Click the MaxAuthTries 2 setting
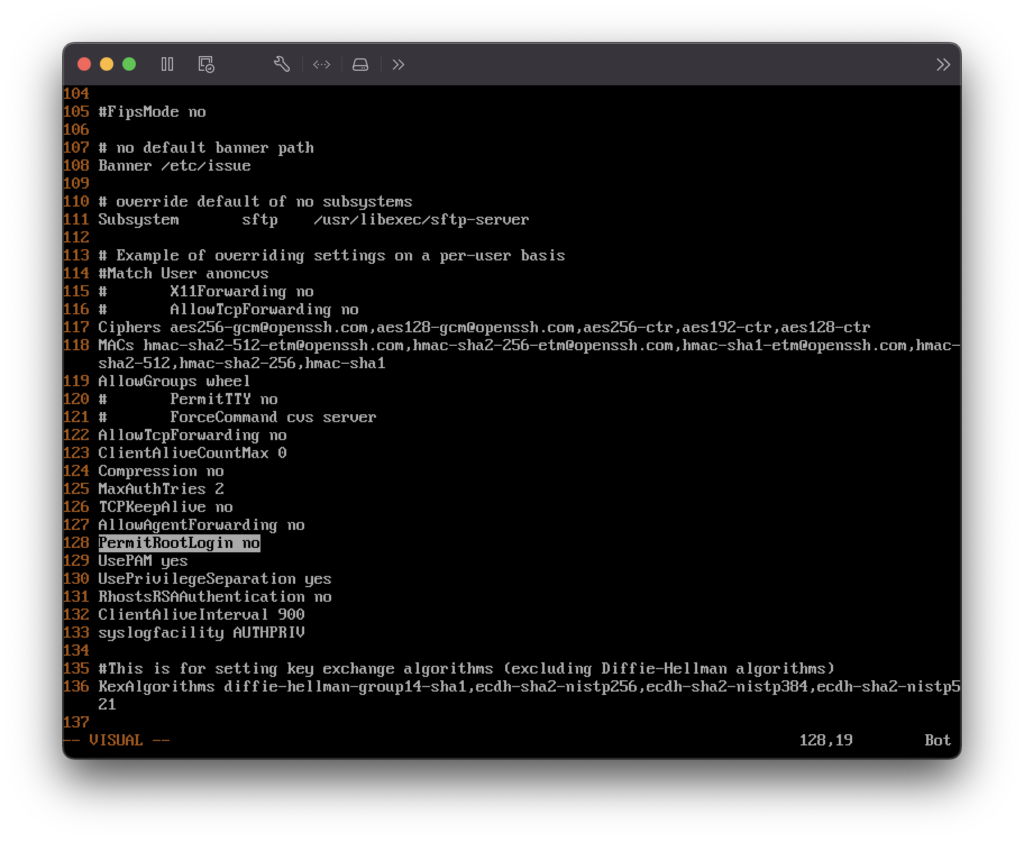 click(160, 489)
